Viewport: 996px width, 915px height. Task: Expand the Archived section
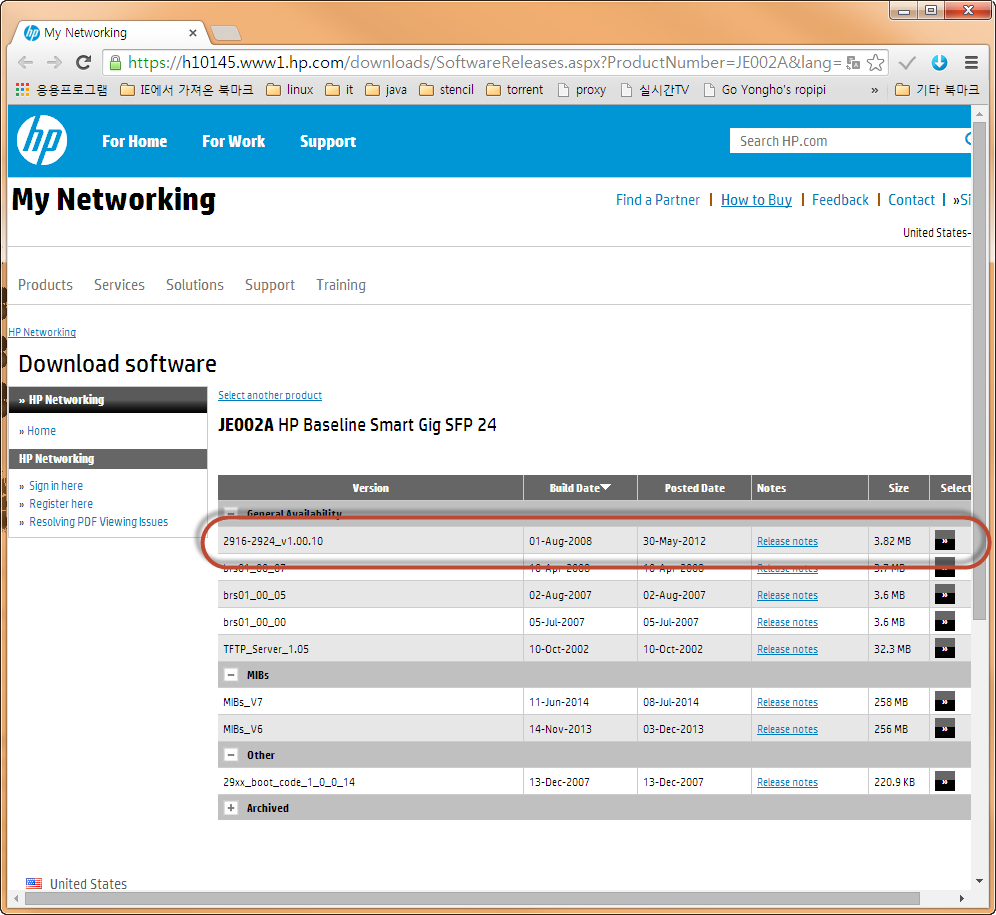(231, 808)
